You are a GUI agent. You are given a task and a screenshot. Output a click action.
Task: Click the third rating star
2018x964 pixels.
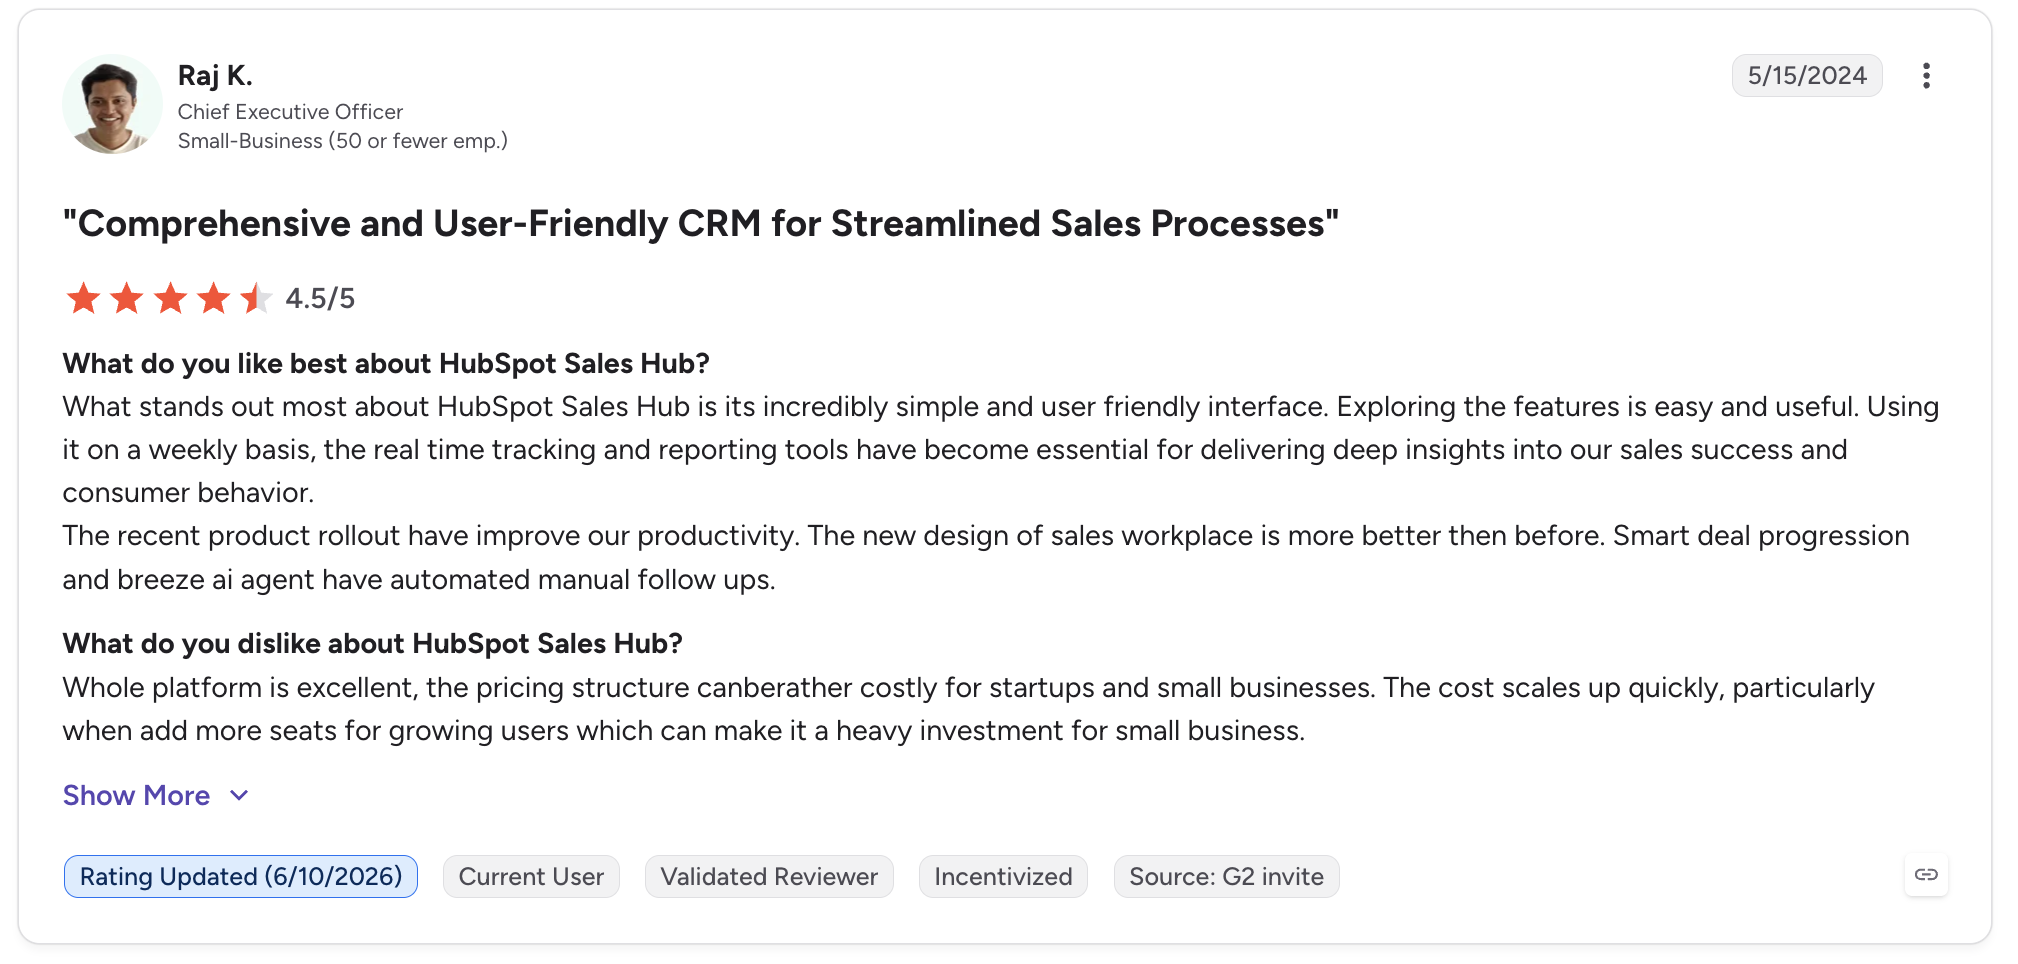pyautogui.click(x=171, y=298)
